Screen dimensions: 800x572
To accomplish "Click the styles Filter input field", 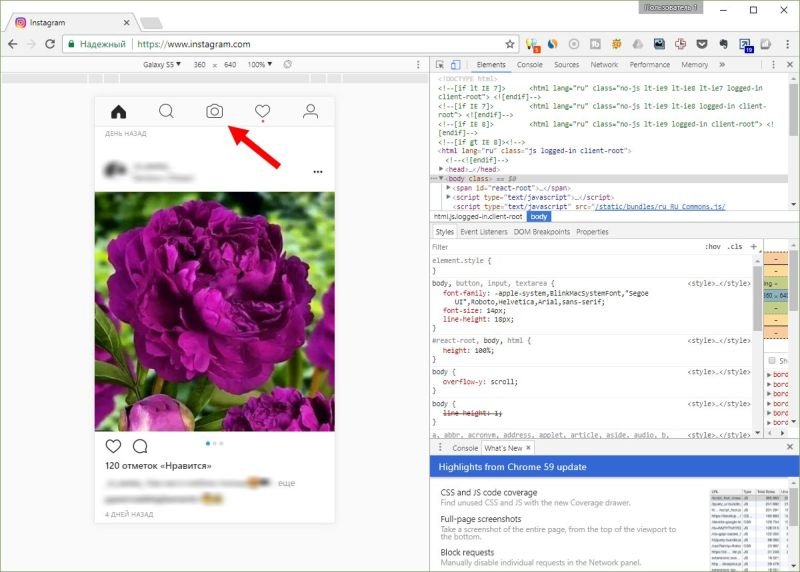I will (x=565, y=246).
